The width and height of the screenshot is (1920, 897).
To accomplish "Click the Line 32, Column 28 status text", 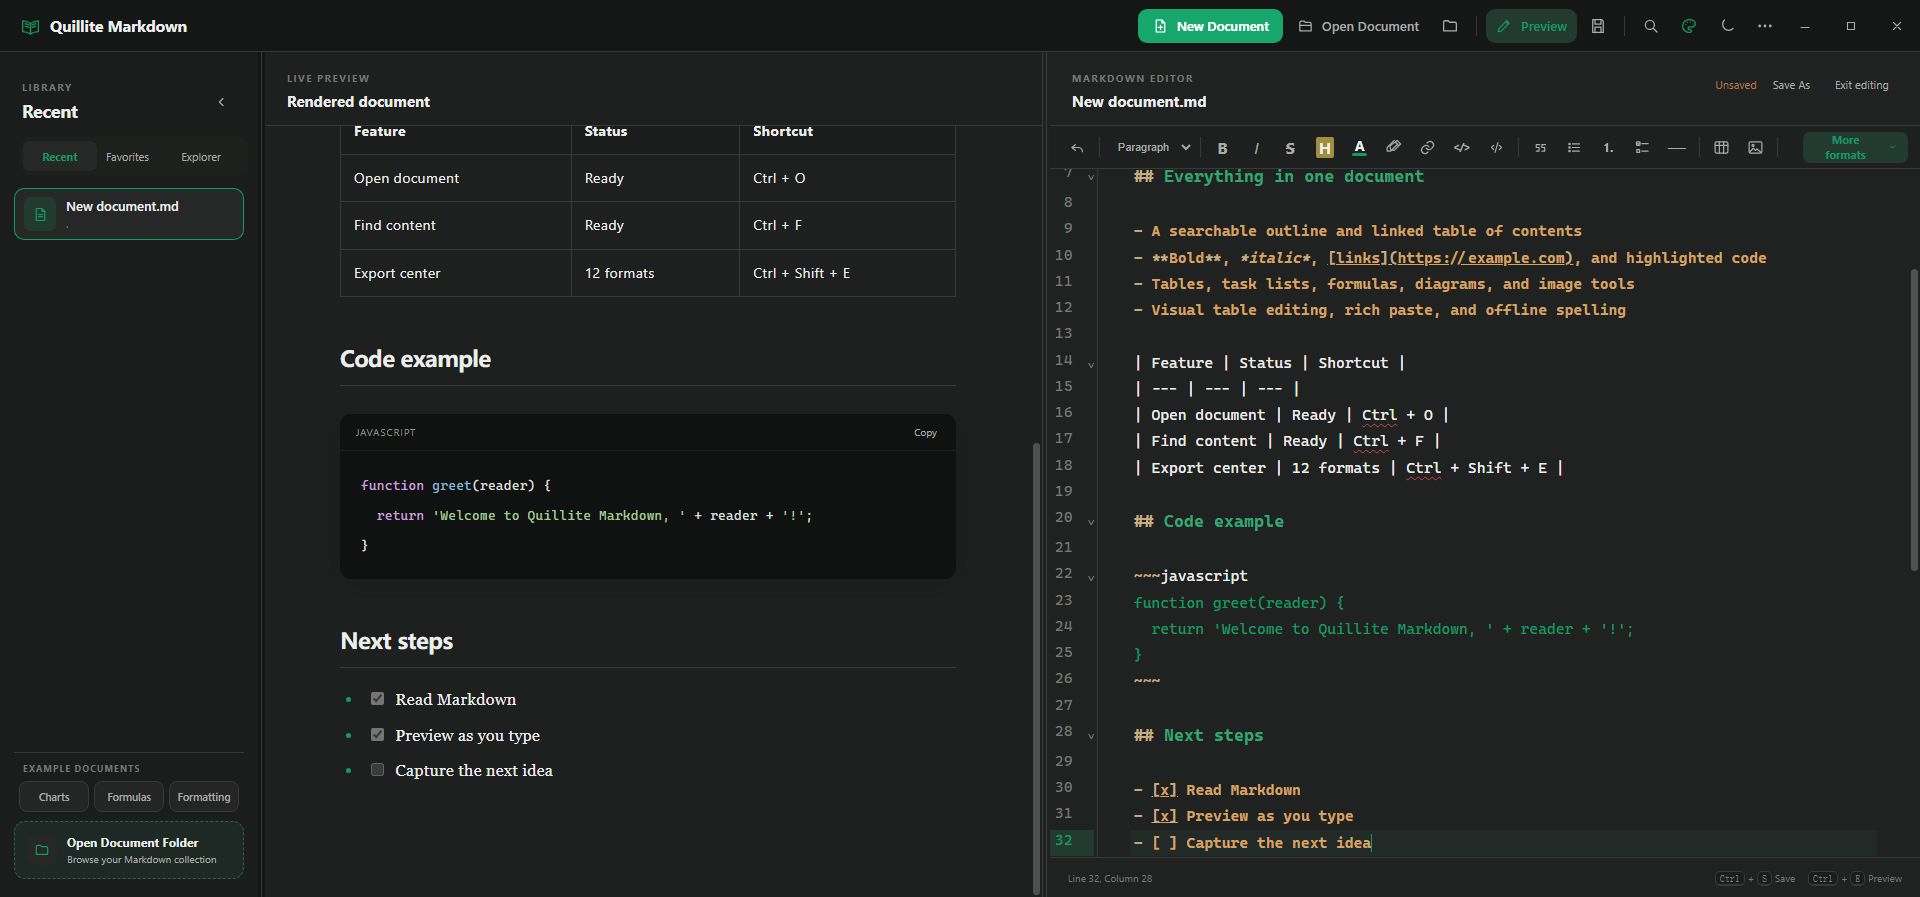I will [x=1109, y=879].
